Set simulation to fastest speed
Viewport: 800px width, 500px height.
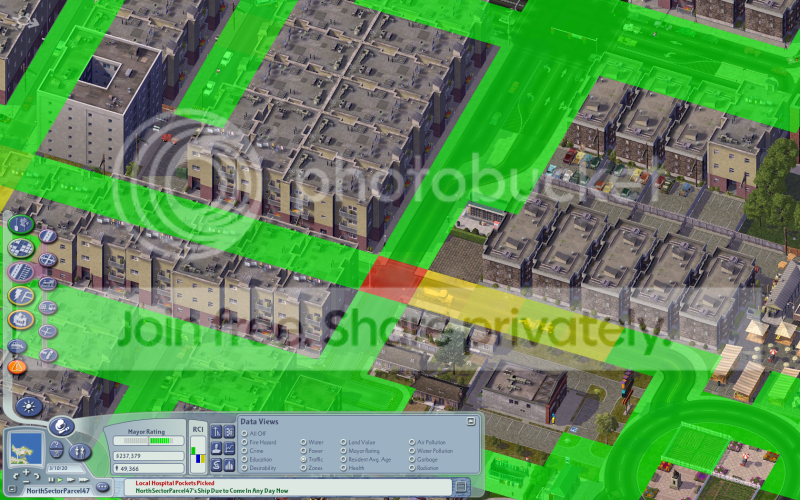coord(84,480)
